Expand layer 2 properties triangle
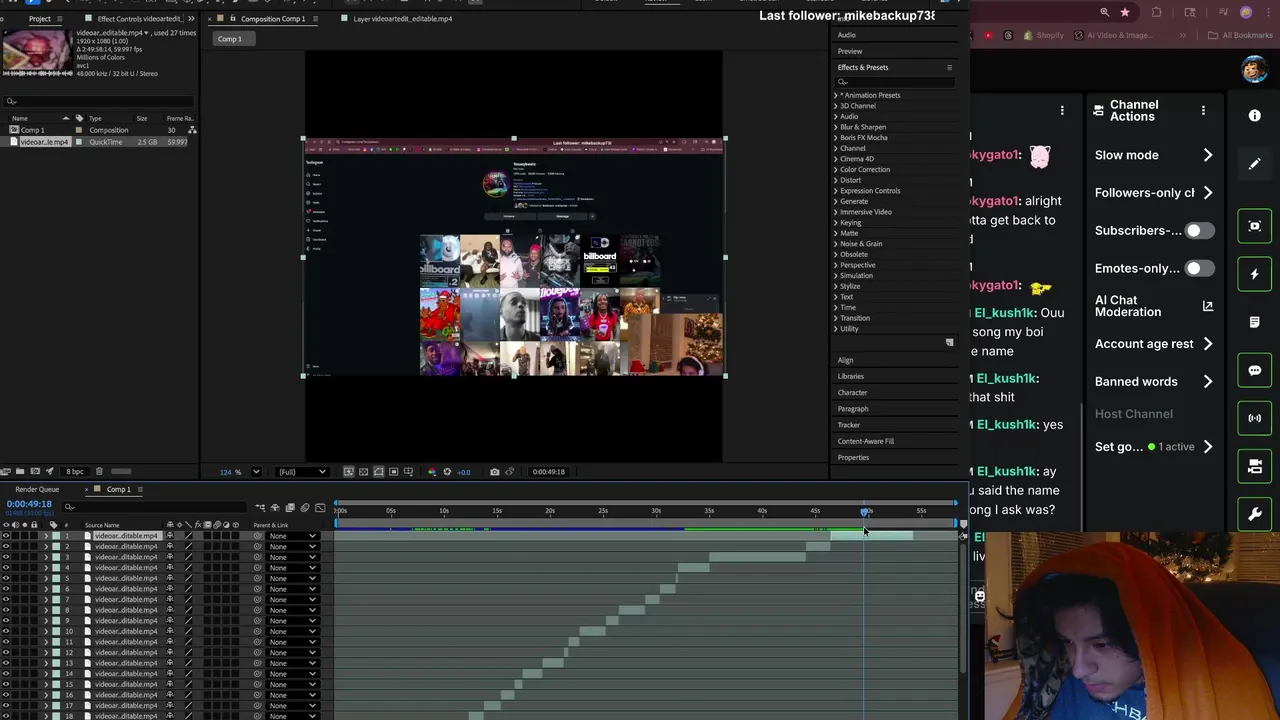 point(45,547)
